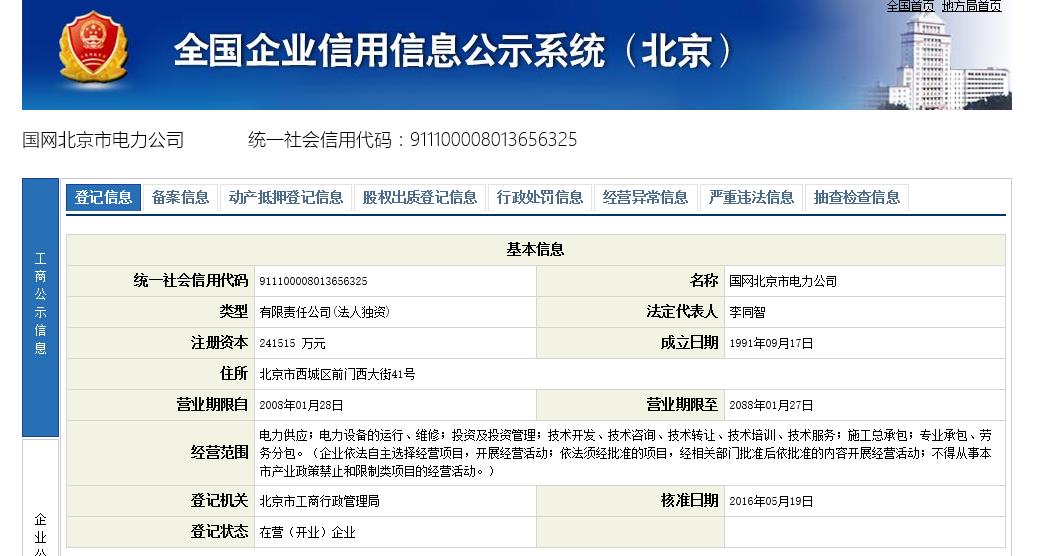Click business start date 2008年01月28日
Viewport: 1039px width, 556px height.
(301, 405)
